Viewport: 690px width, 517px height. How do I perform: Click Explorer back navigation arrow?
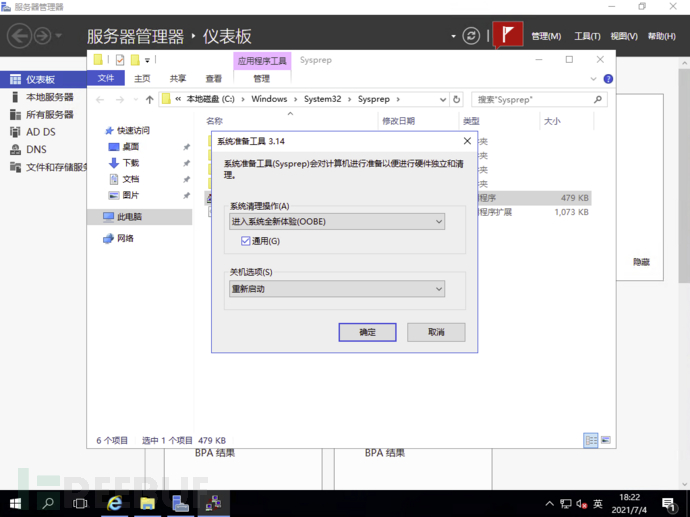coord(100,100)
